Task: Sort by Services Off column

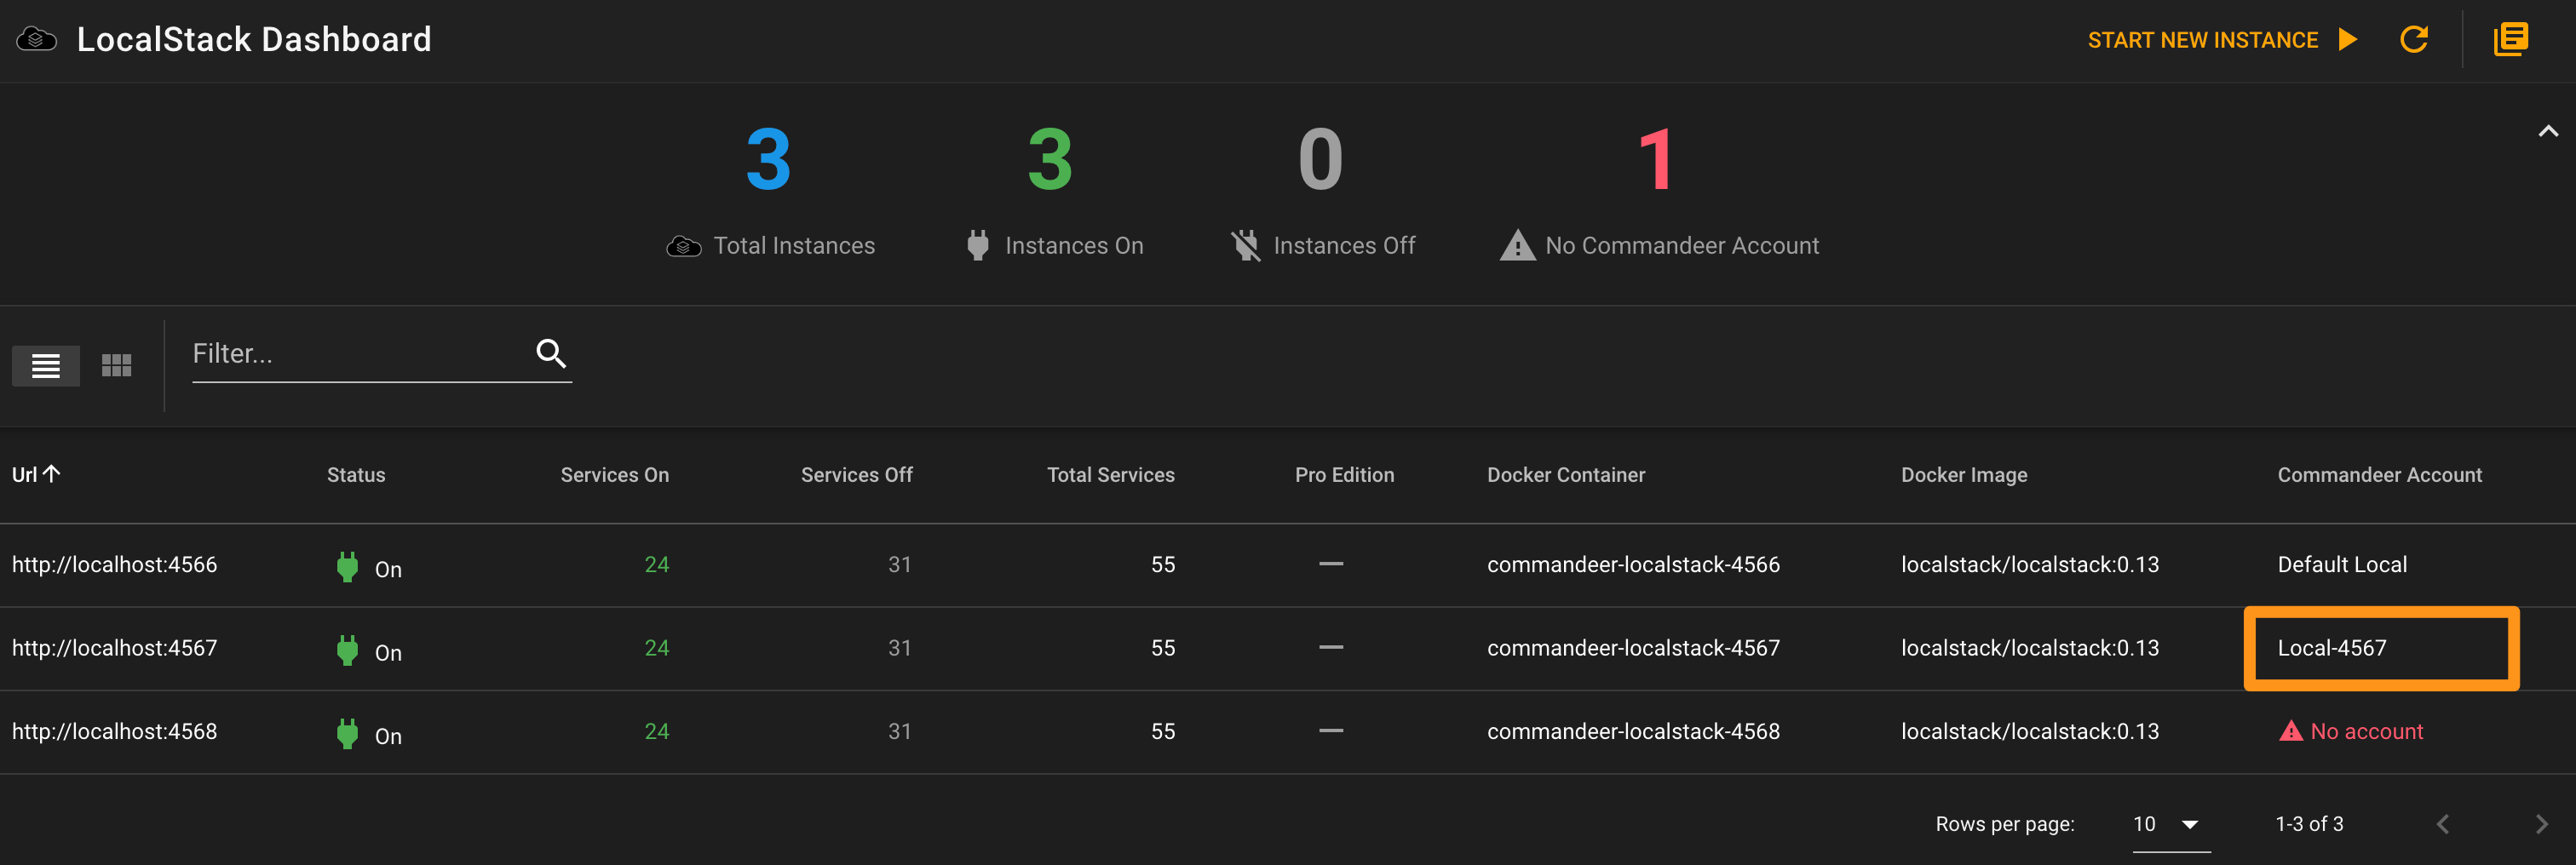Action: coord(856,475)
